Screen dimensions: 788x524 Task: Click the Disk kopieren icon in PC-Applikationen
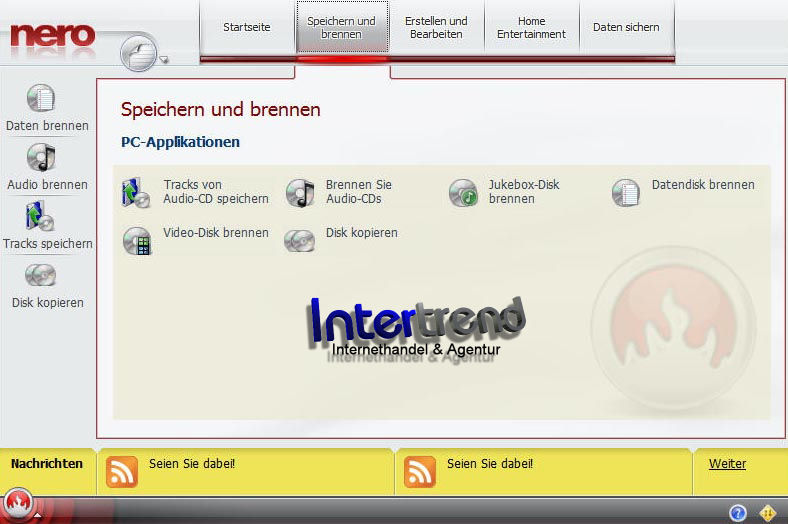point(300,241)
